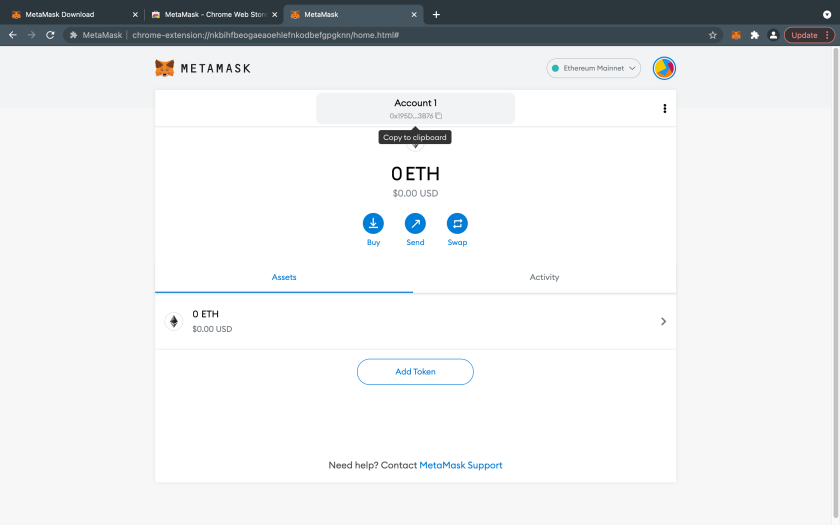Open the colorful account avatar menu
This screenshot has width=840, height=525.
point(664,68)
